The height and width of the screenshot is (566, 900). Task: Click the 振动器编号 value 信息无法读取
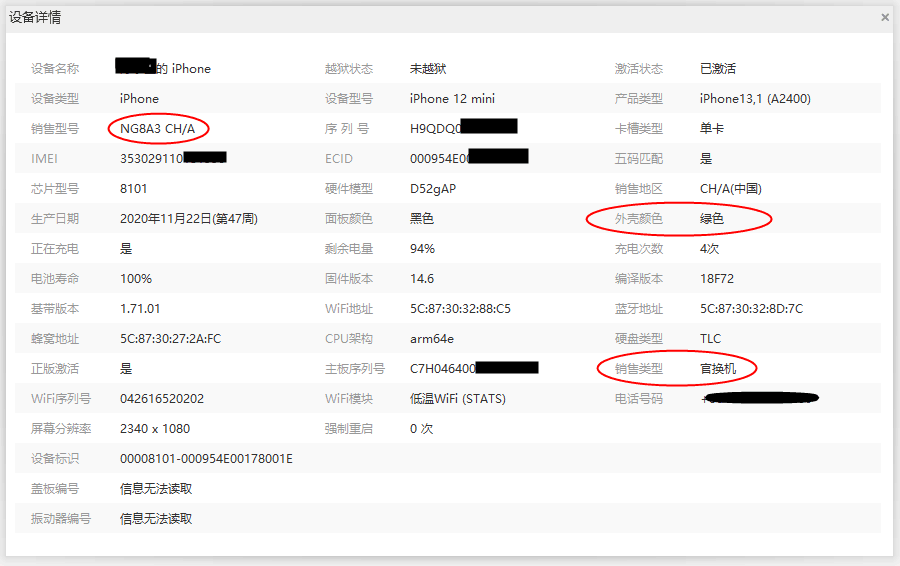click(x=156, y=519)
